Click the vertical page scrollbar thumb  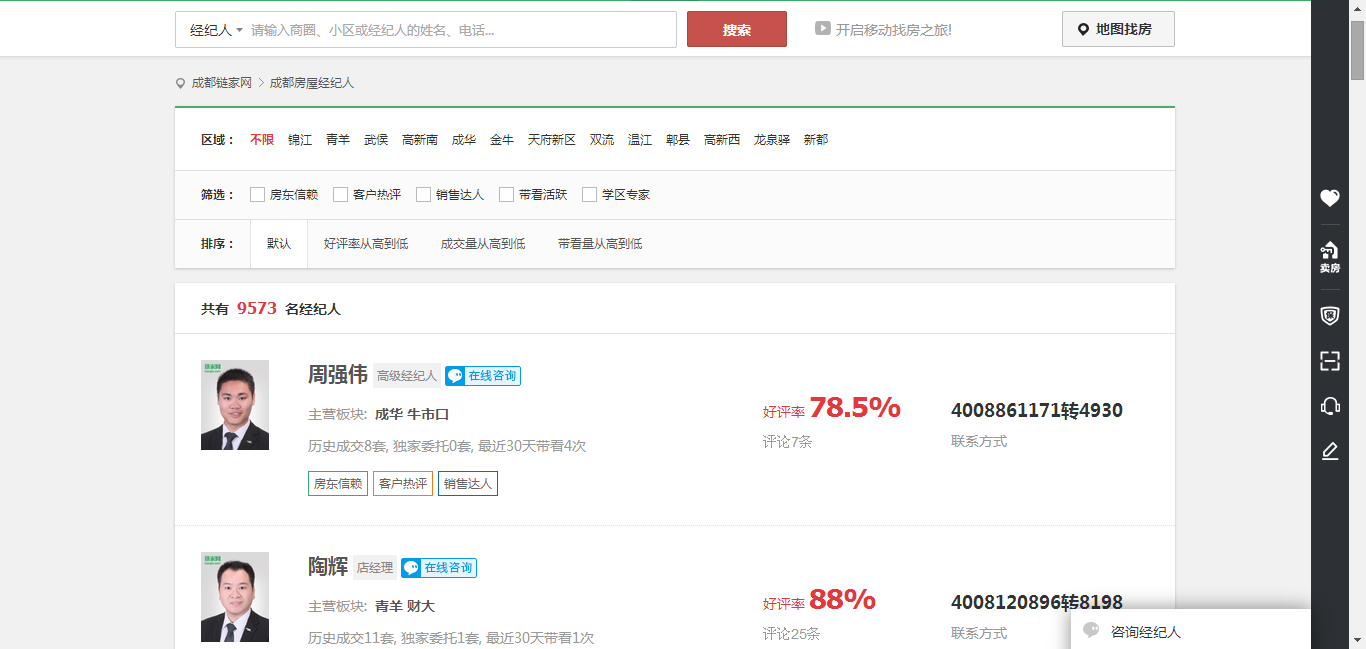[1357, 48]
